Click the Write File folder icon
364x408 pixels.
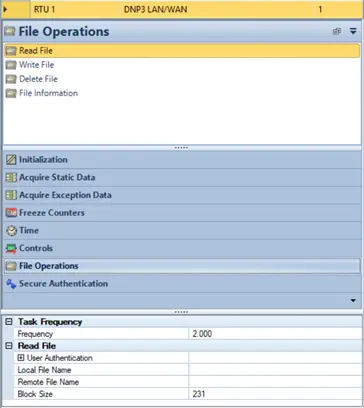tap(11, 65)
